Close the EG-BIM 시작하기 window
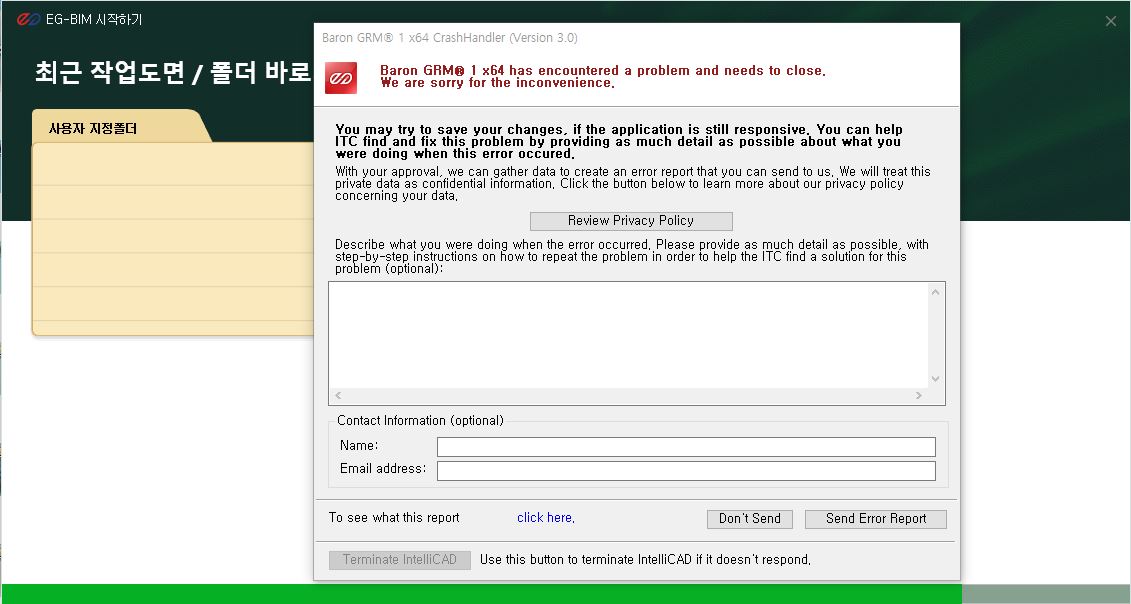 click(x=1111, y=21)
